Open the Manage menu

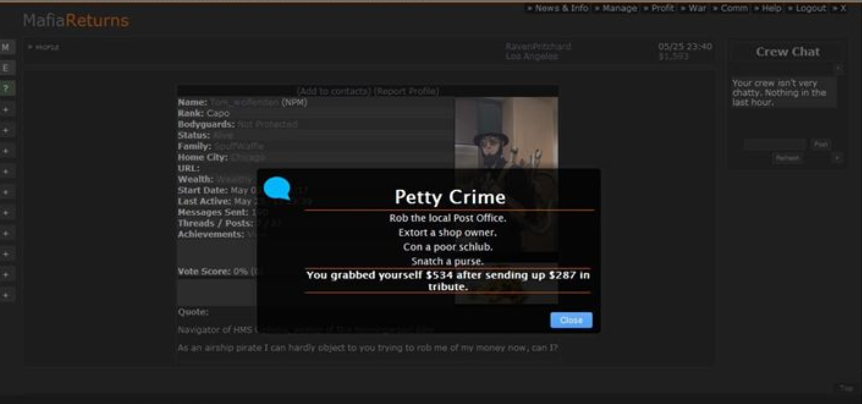616,8
